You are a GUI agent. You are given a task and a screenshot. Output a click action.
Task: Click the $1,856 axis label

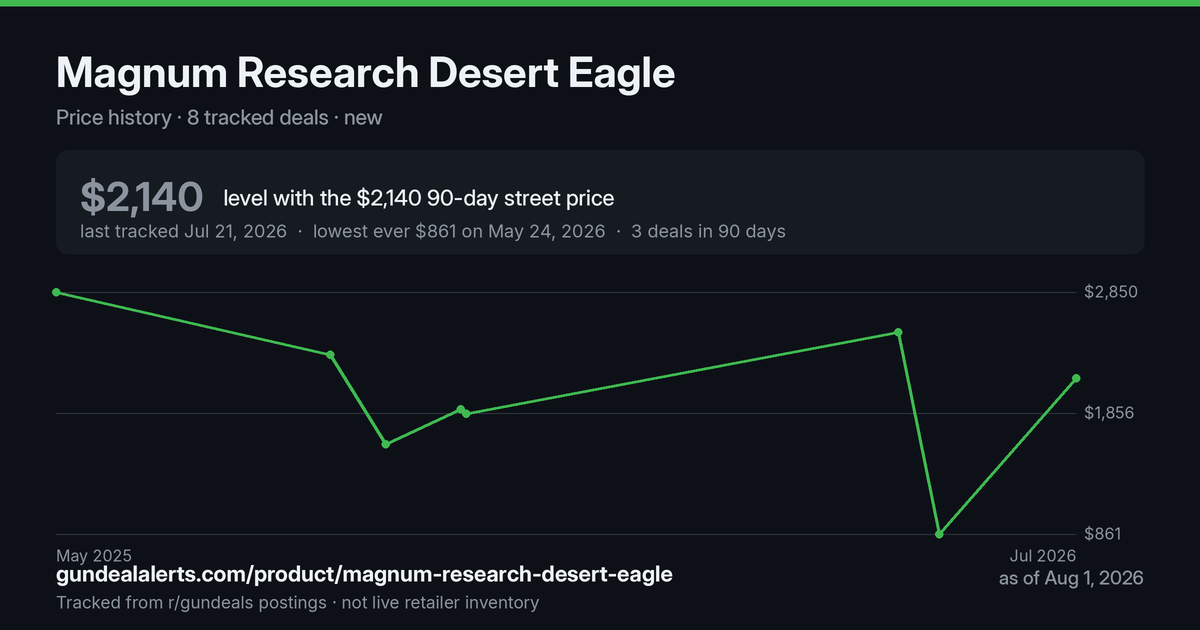(1110, 413)
